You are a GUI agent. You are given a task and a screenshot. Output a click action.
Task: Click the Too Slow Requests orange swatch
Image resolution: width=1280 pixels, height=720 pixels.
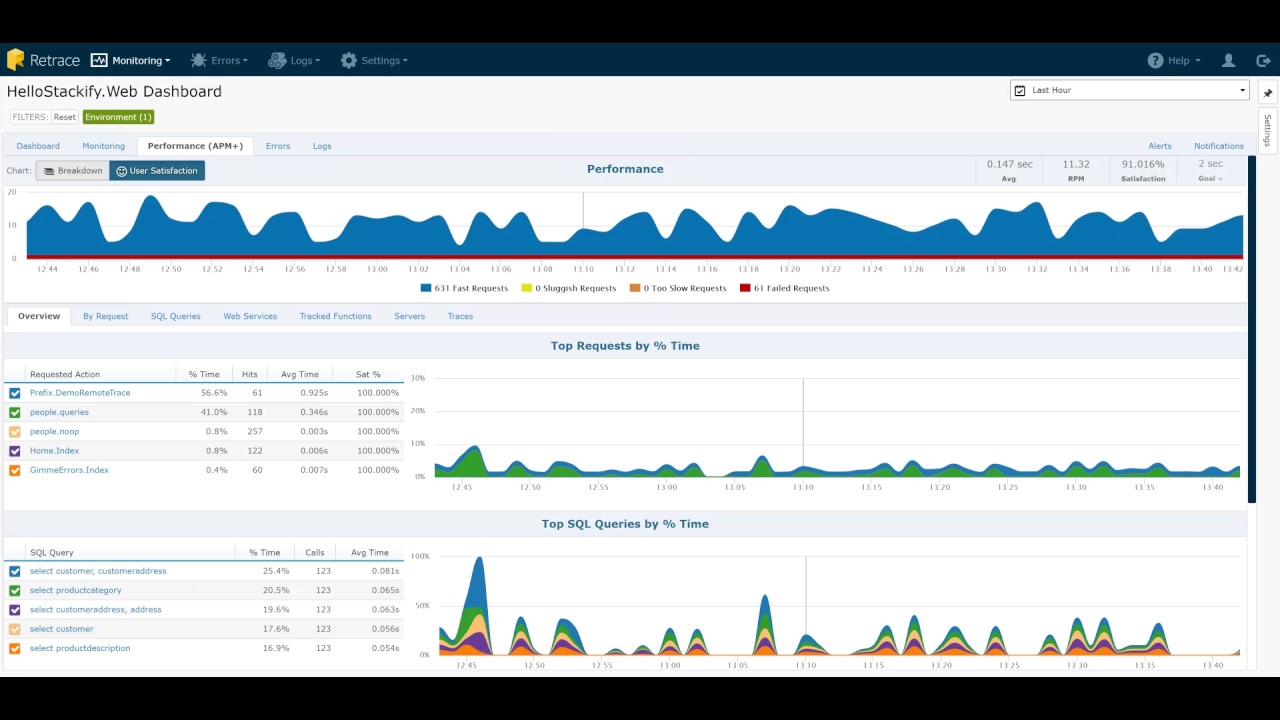pyautogui.click(x=635, y=288)
